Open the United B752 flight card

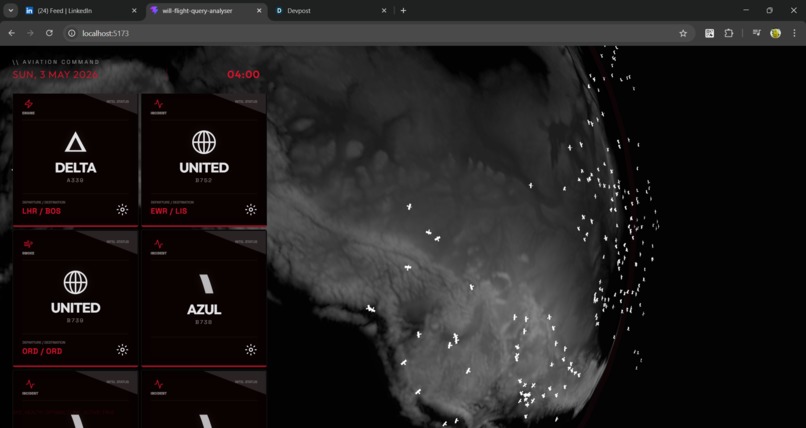coord(204,160)
